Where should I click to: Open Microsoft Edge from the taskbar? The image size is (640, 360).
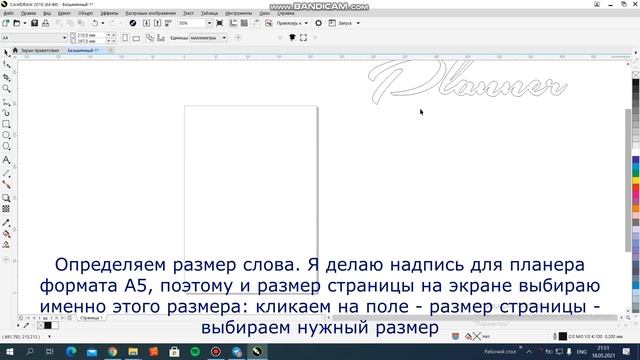(71, 351)
